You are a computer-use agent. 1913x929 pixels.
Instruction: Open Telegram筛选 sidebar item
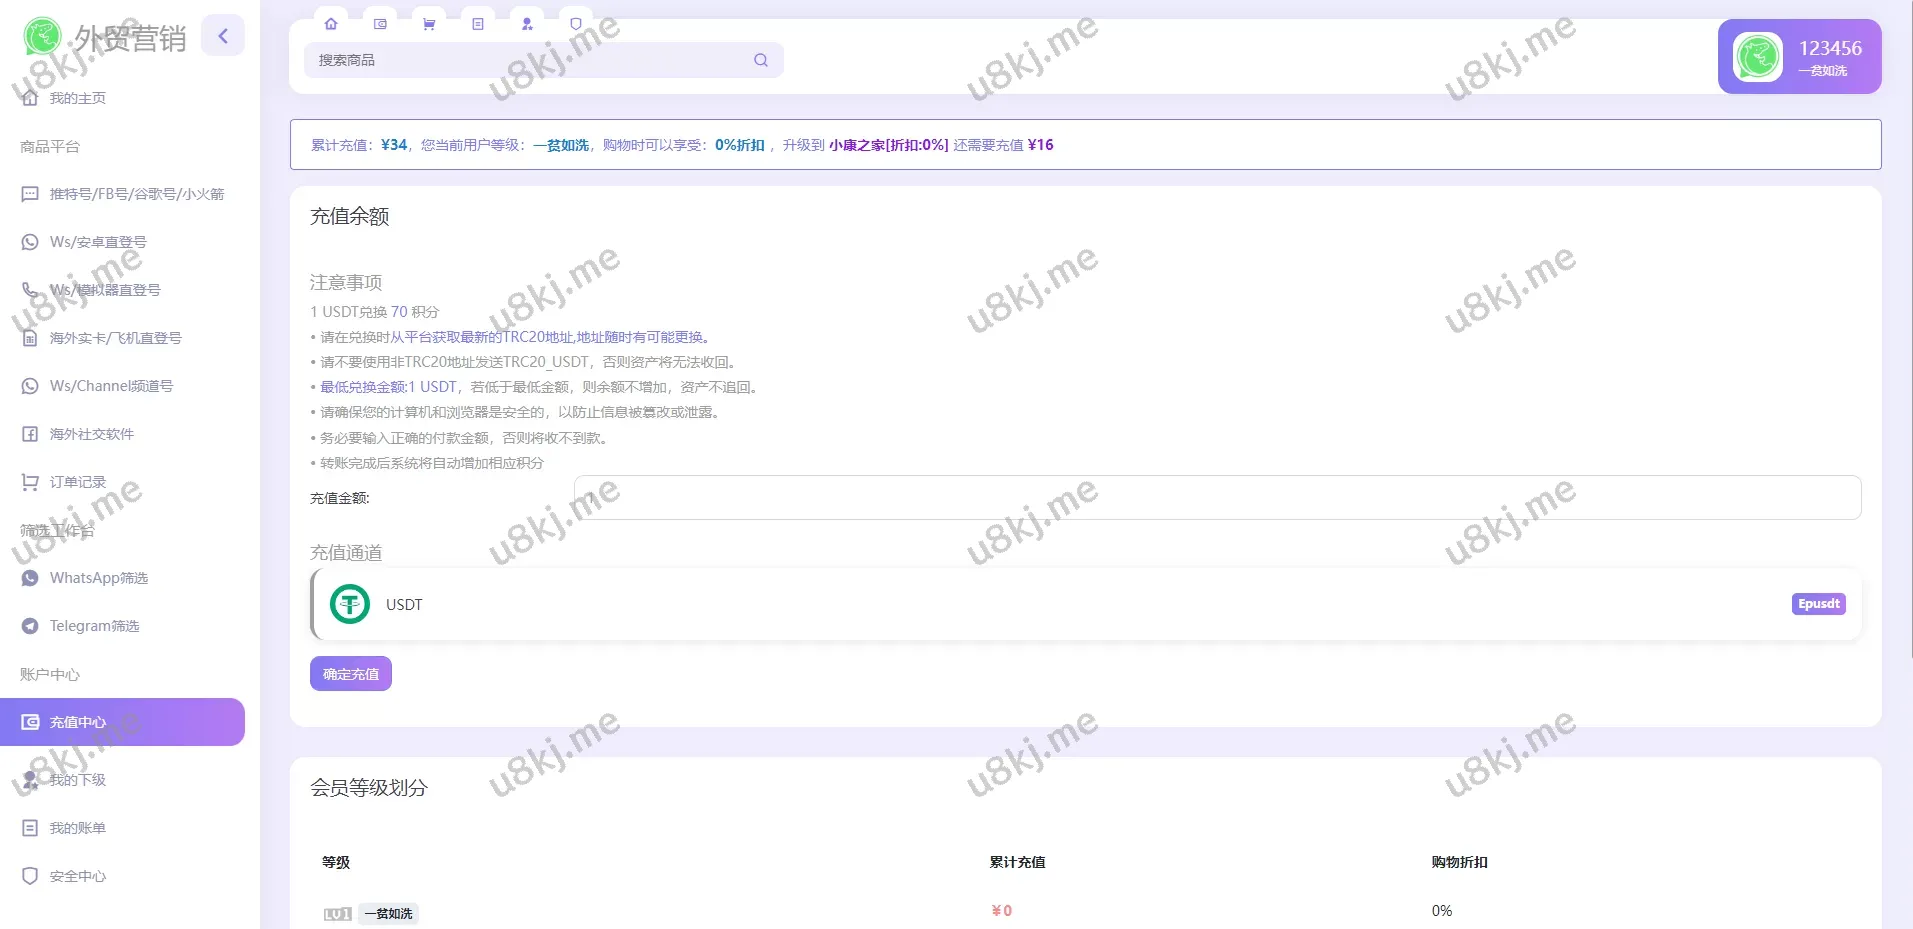click(x=94, y=626)
